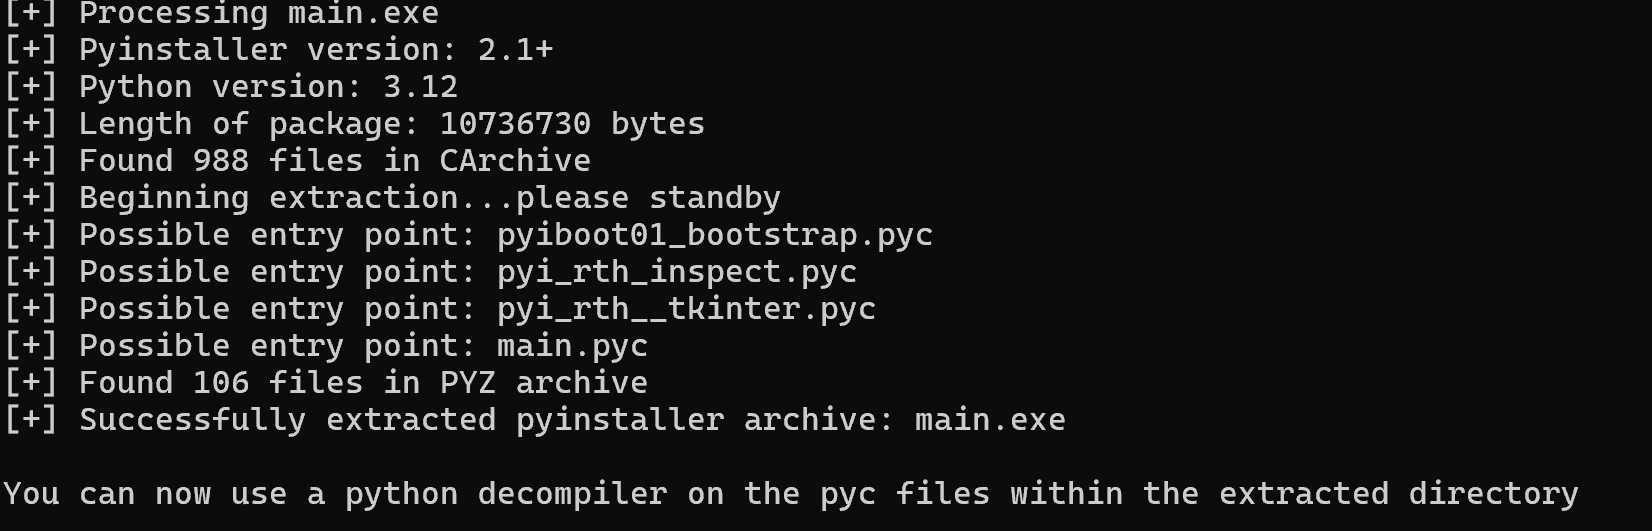This screenshot has height=531, width=1652.
Task: Click the number 106 in PYZ line
Action: click(x=221, y=383)
